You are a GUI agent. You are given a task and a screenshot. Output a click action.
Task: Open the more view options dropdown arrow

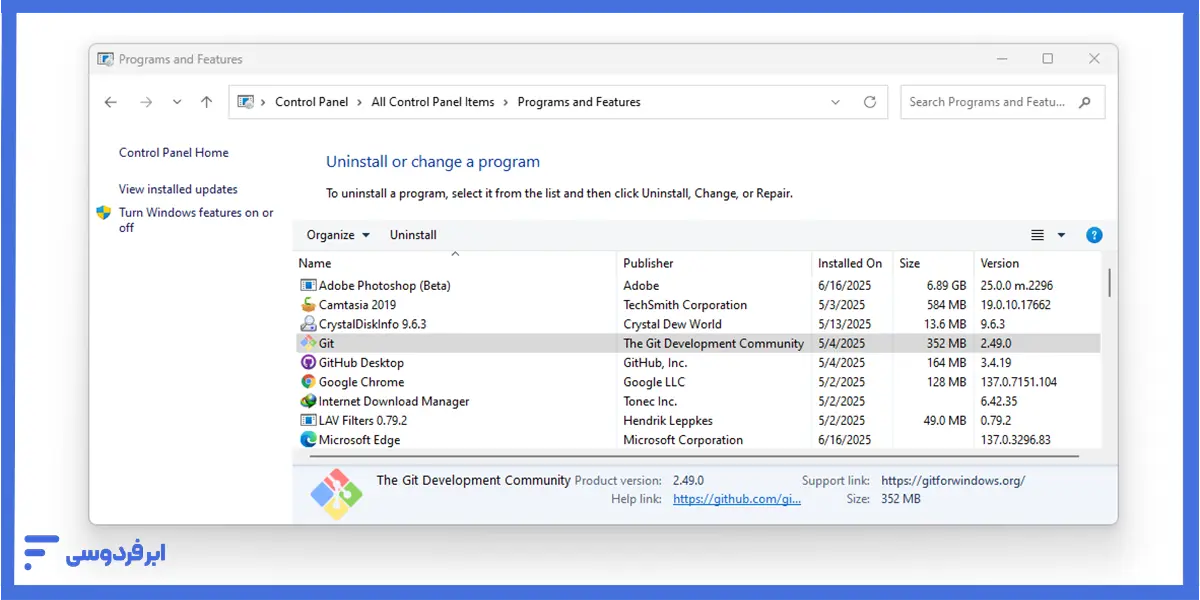1061,235
